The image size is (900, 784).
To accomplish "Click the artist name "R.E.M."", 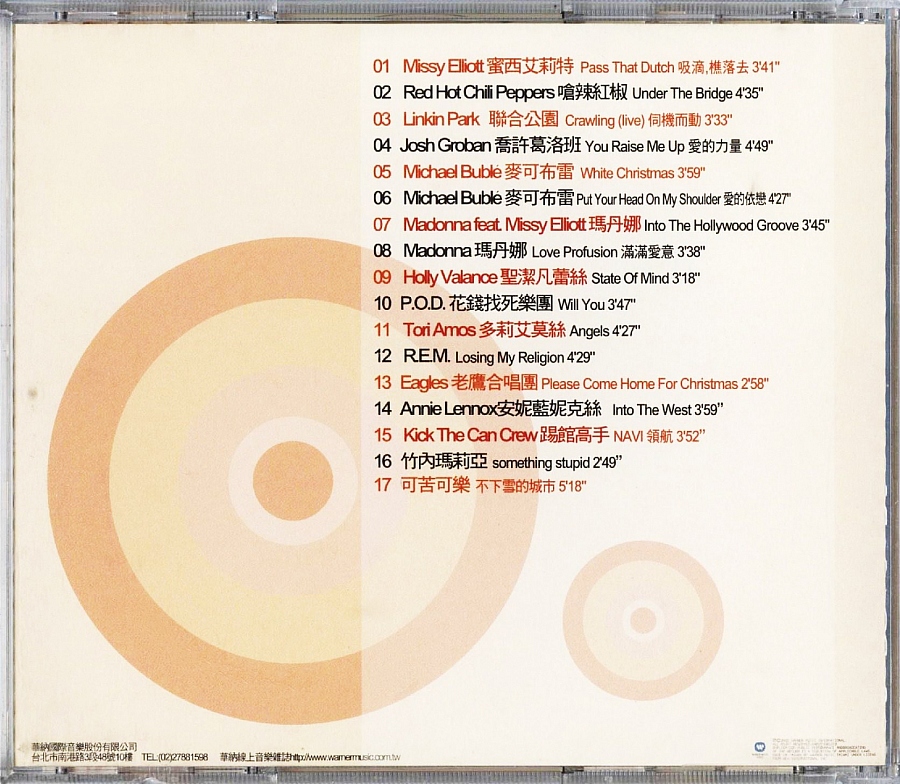I will click(426, 357).
